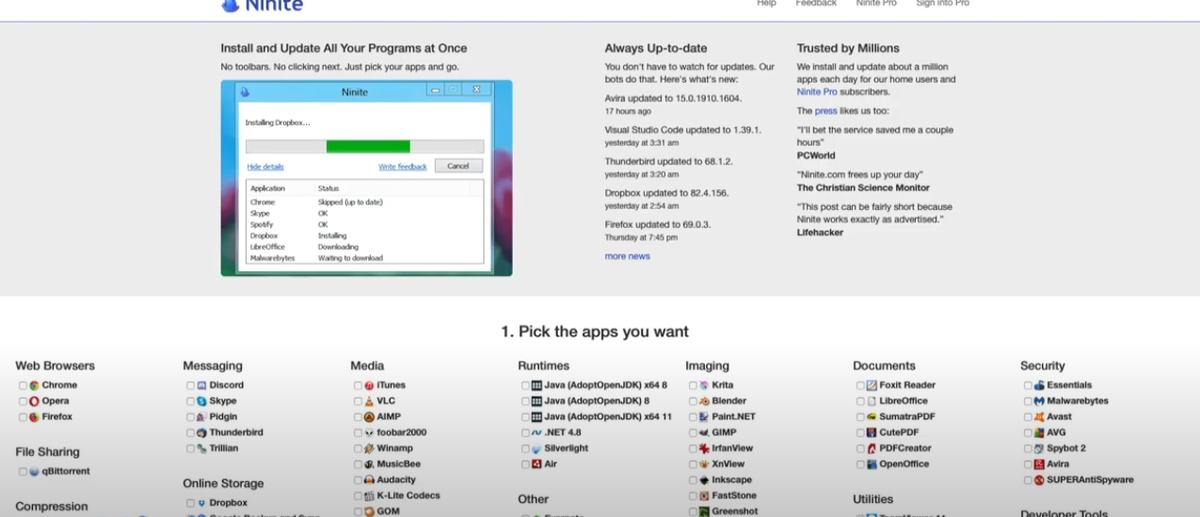Click the red Adobe Air icon
The image size is (1200, 517).
(x=537, y=464)
